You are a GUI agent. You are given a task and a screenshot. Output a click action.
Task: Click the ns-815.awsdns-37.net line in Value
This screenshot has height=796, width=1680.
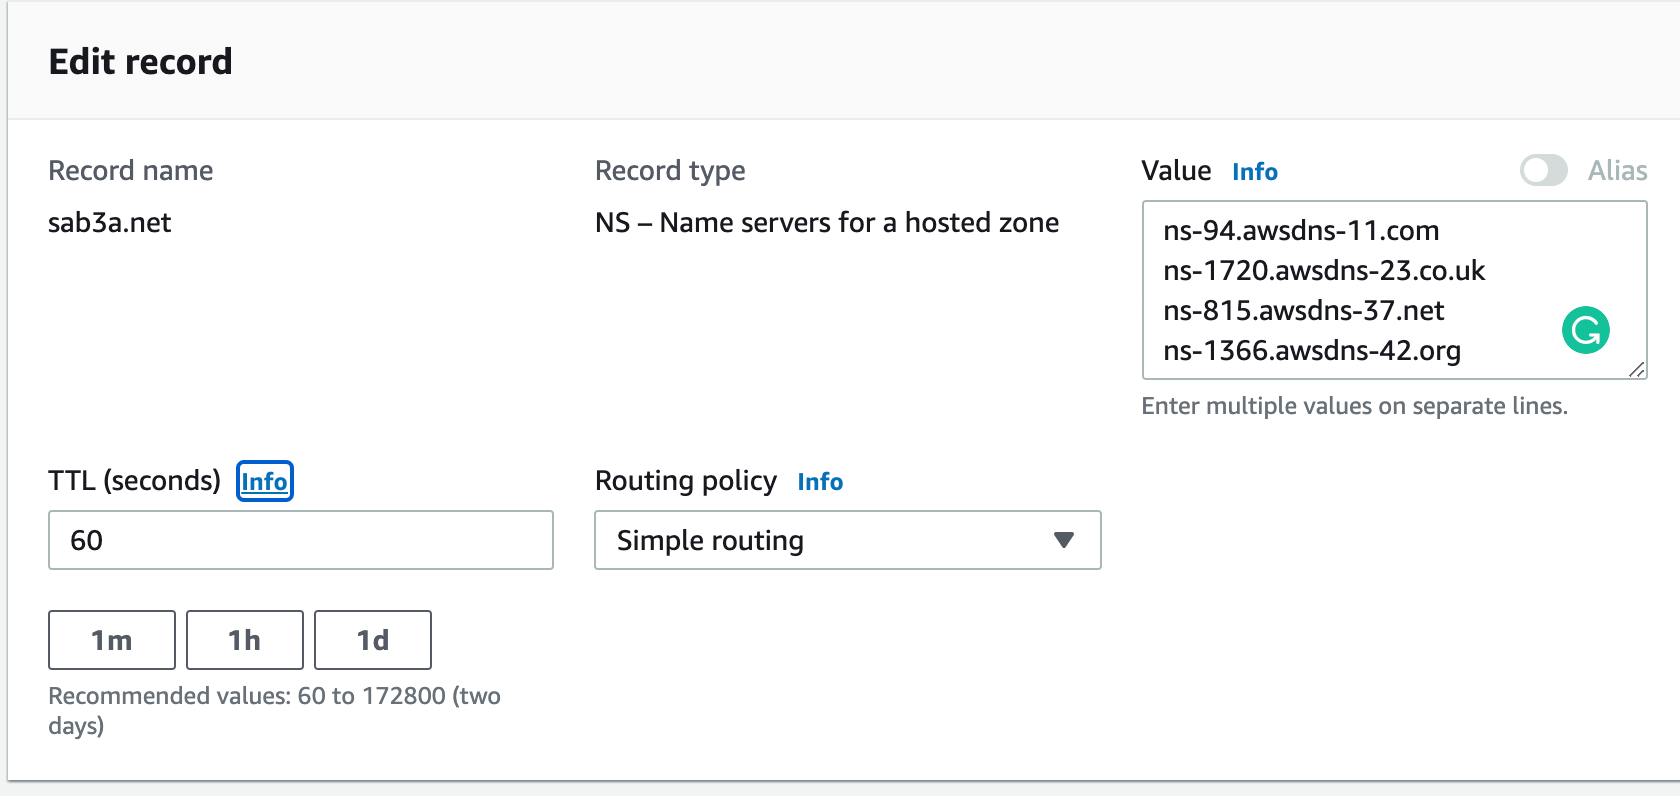coord(1303,311)
